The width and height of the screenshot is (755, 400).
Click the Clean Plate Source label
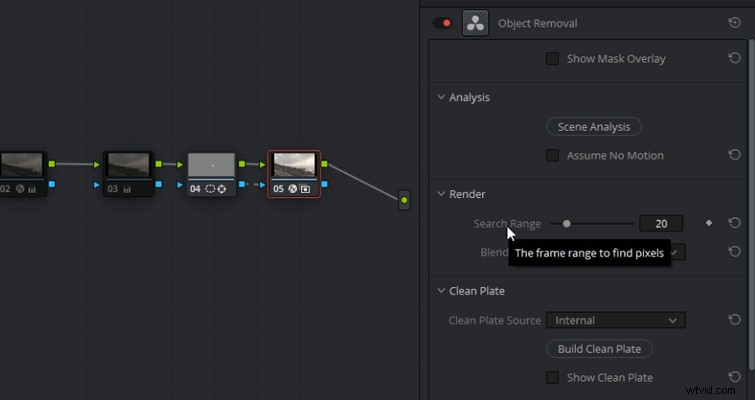click(x=495, y=320)
